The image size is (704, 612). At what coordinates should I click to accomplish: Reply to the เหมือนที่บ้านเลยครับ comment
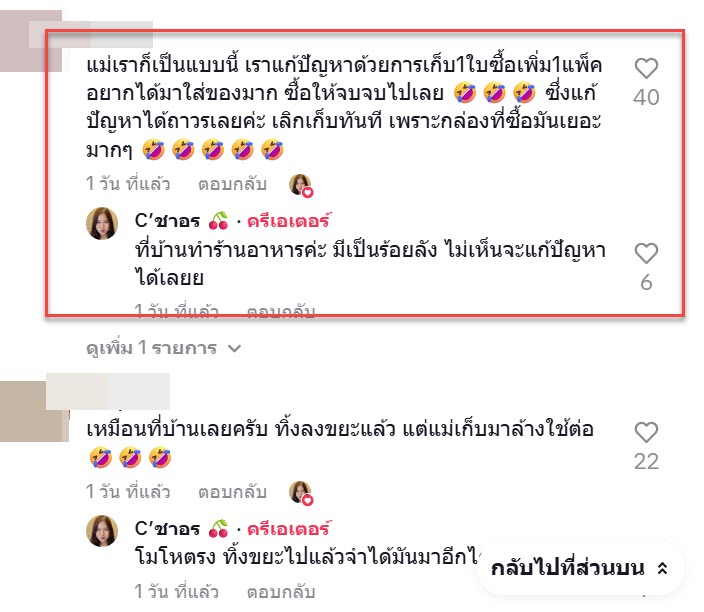(x=233, y=492)
